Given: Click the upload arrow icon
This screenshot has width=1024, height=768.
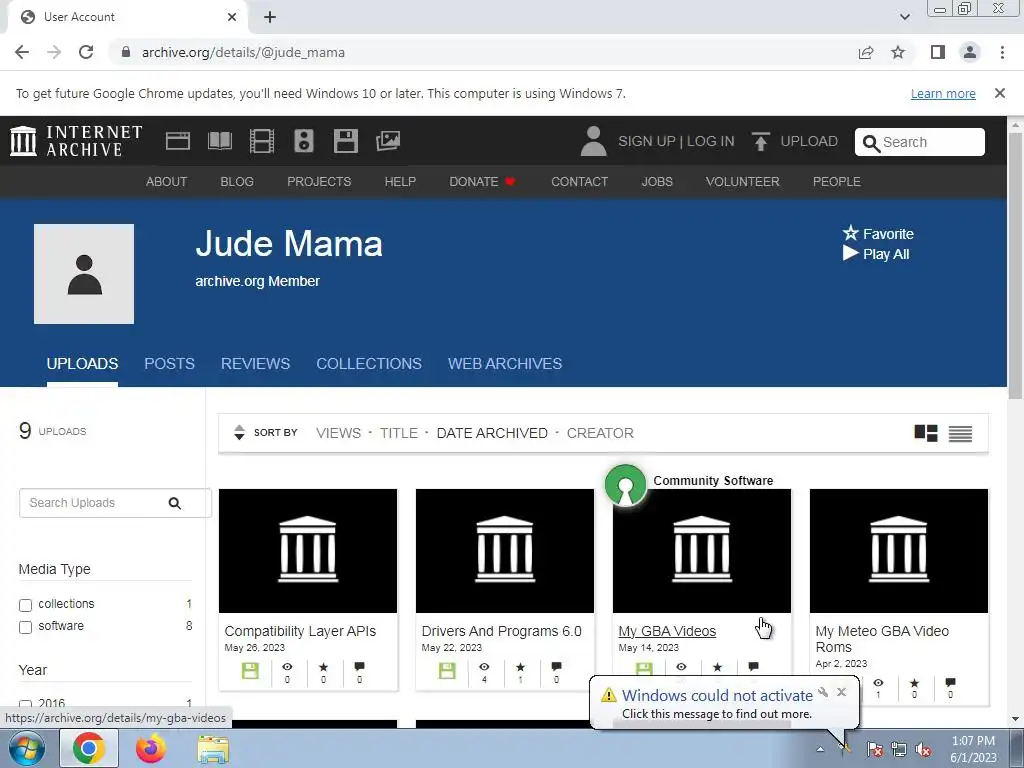Looking at the screenshot, I should (x=760, y=141).
